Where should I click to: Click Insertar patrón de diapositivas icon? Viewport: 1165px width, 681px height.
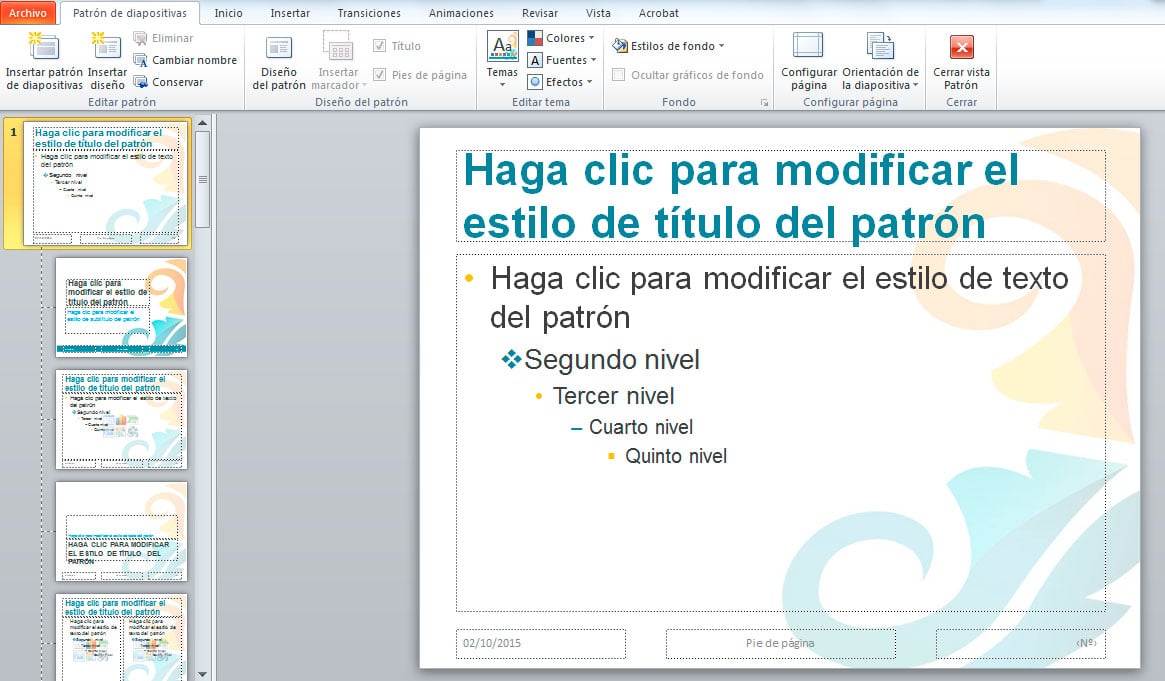(x=44, y=48)
